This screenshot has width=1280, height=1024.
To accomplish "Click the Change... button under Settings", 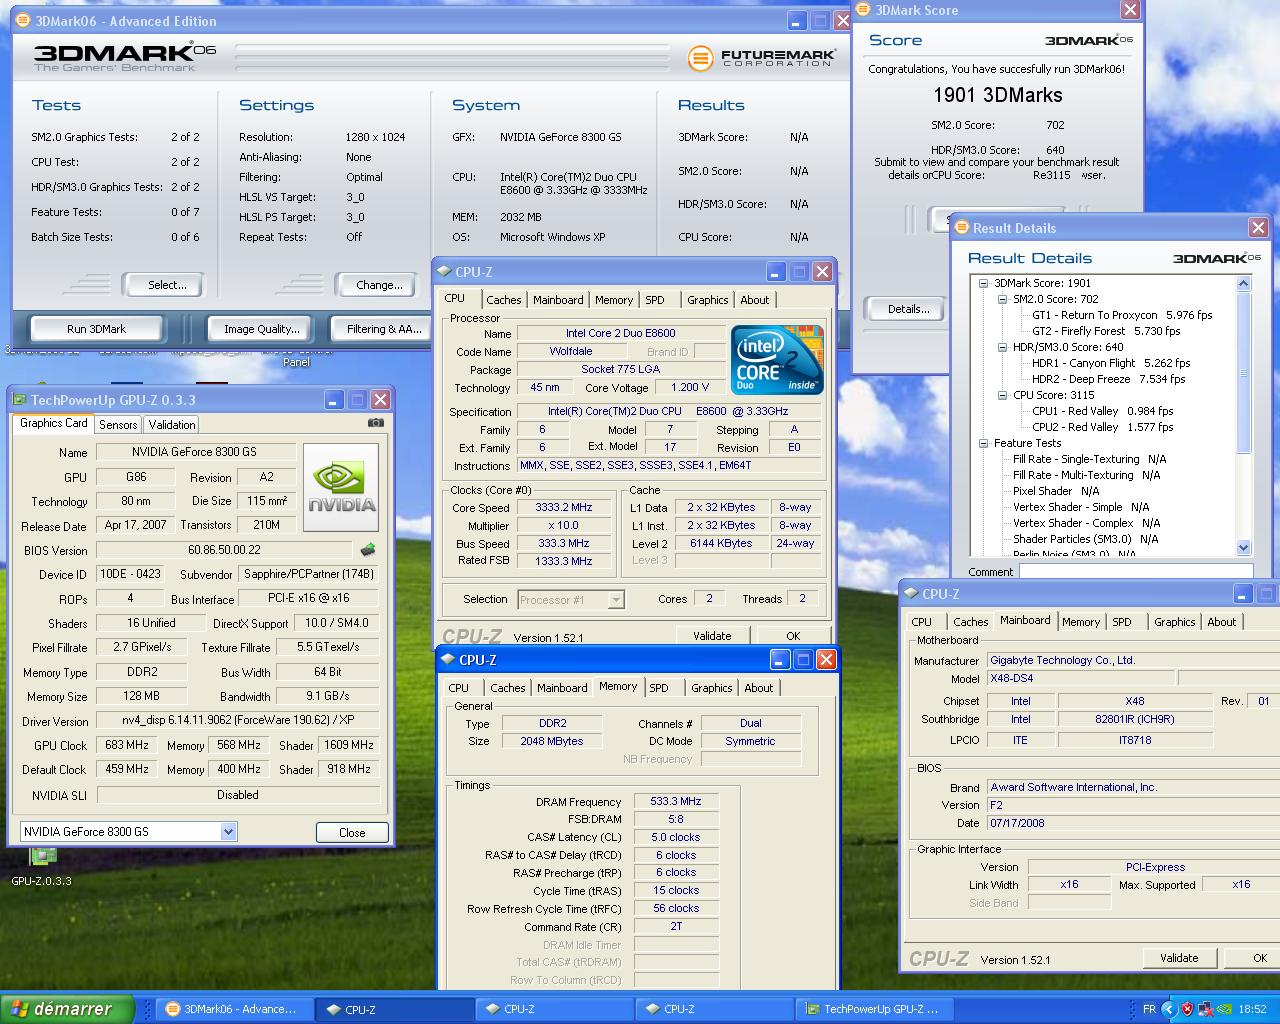I will (379, 285).
